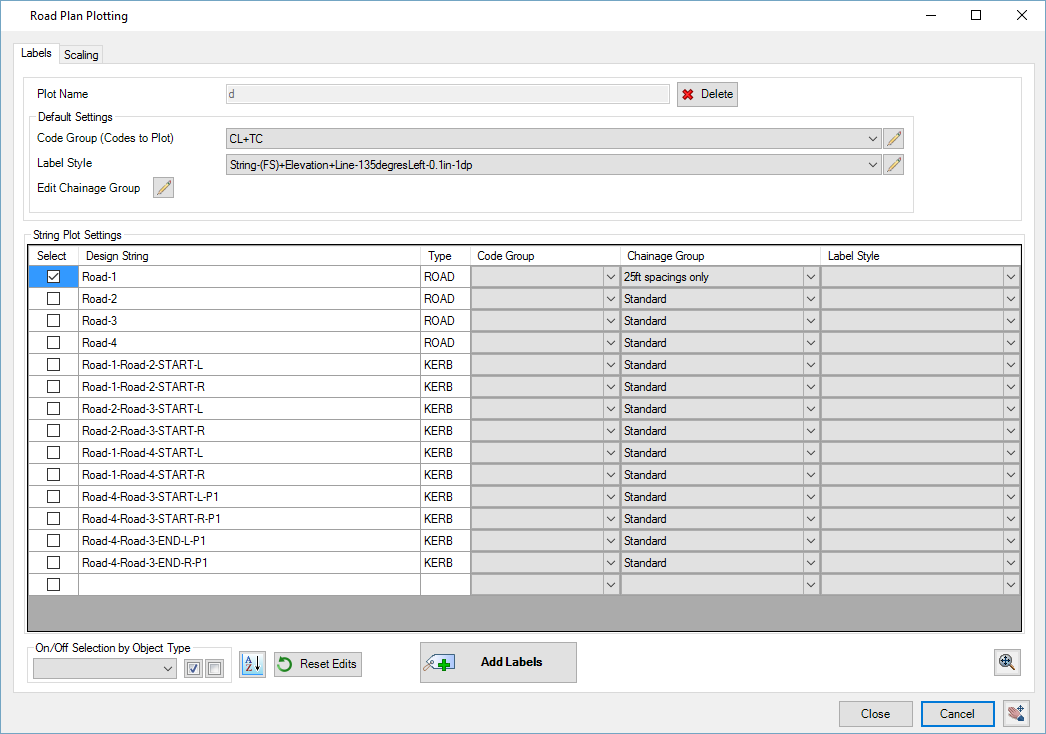Screen dimensions: 1046x734
Task: Click the Chainage Group column header
Action: (x=720, y=256)
